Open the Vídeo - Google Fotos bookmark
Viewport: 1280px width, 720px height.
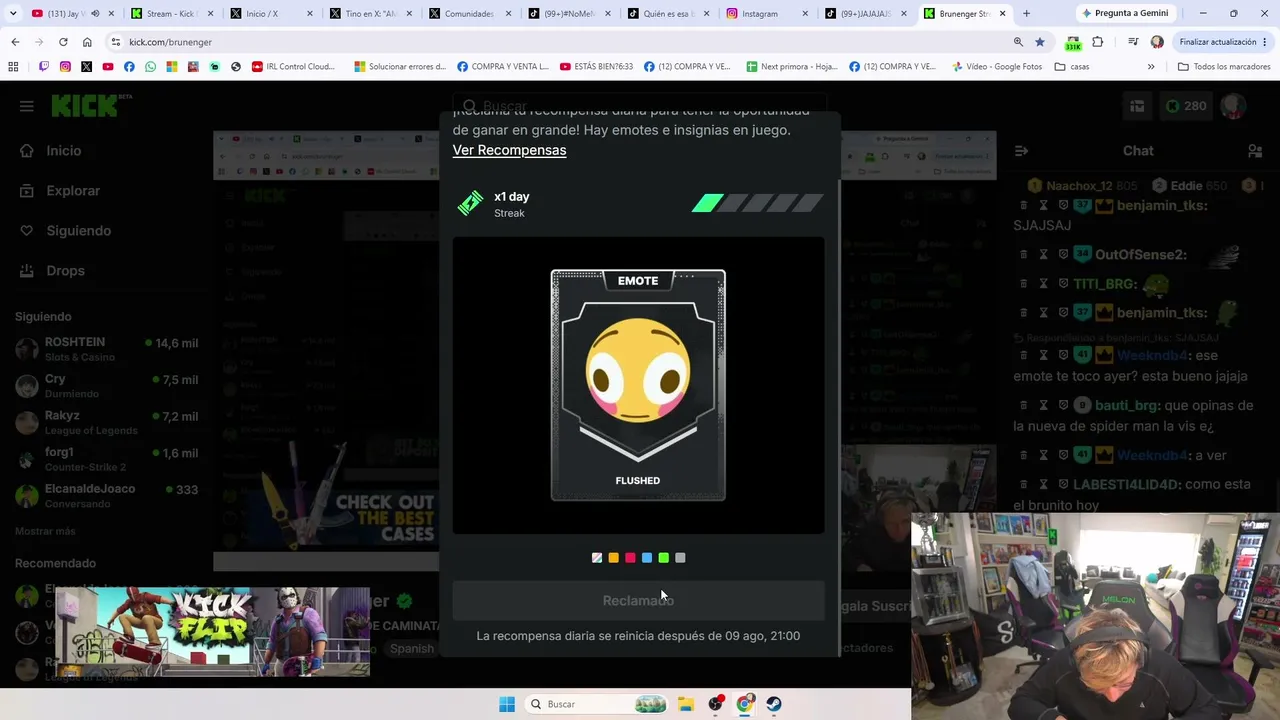coord(997,67)
